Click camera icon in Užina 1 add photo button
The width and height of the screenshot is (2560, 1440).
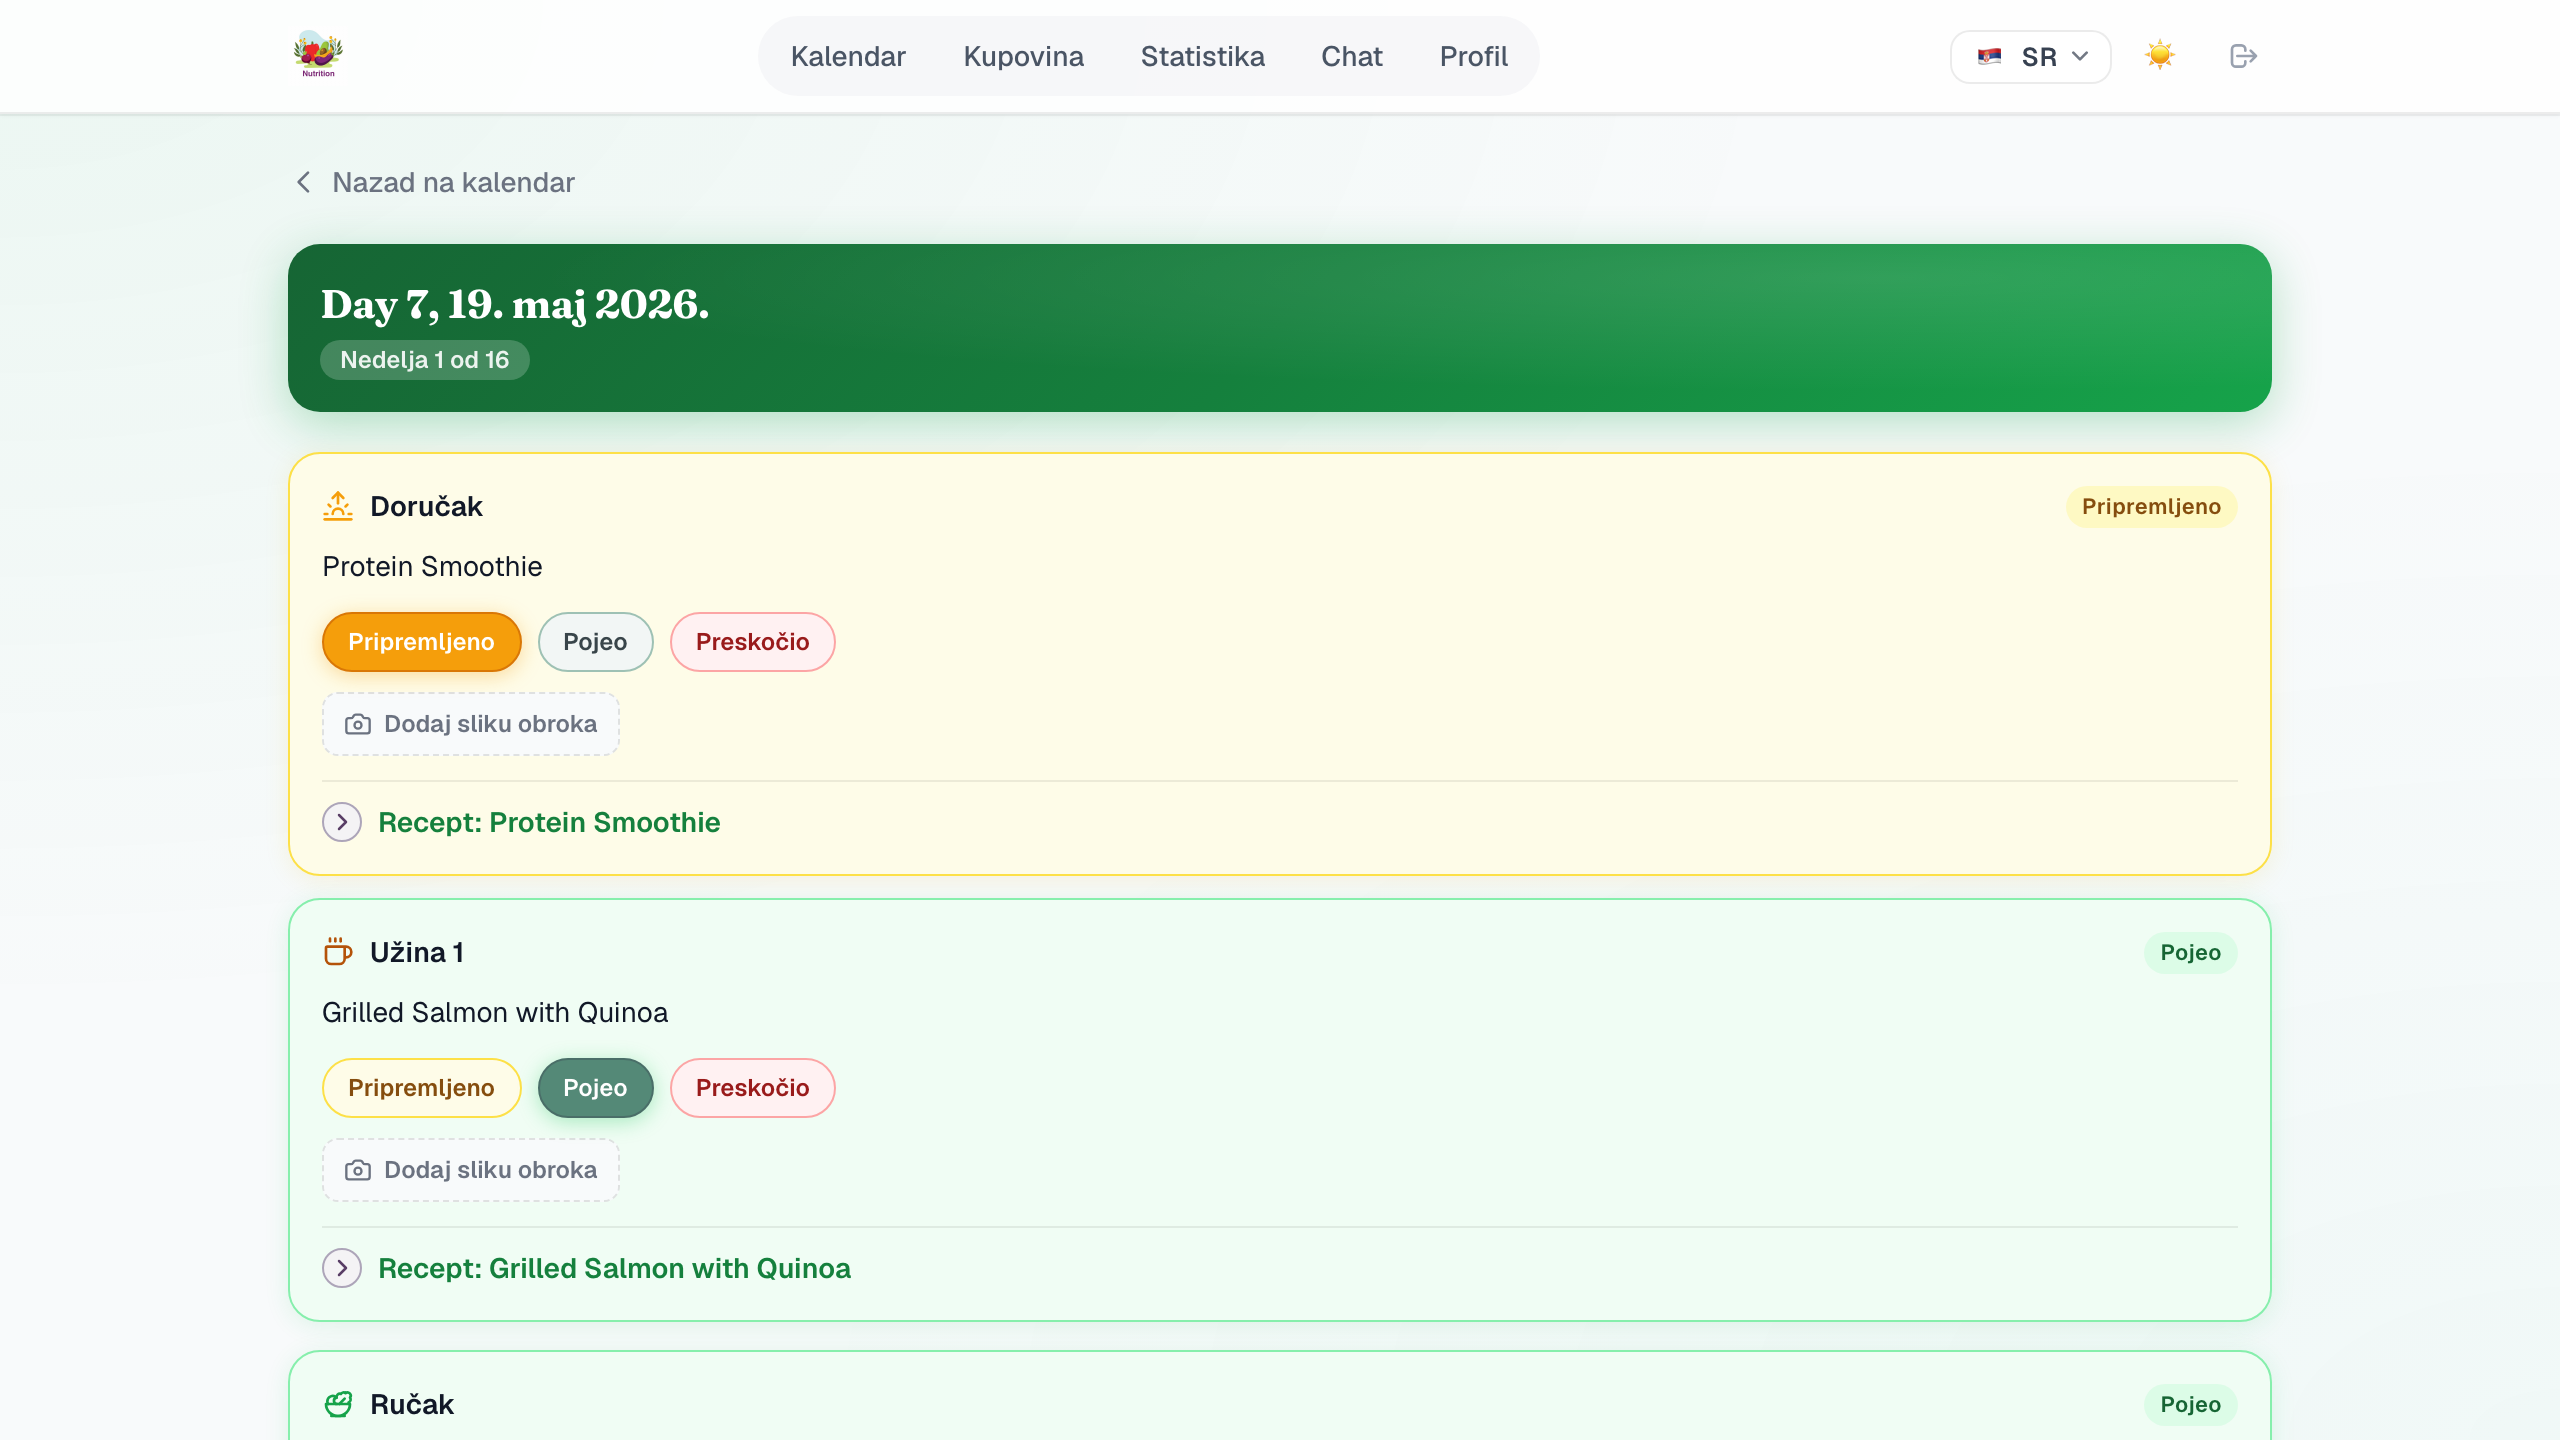(x=357, y=1170)
